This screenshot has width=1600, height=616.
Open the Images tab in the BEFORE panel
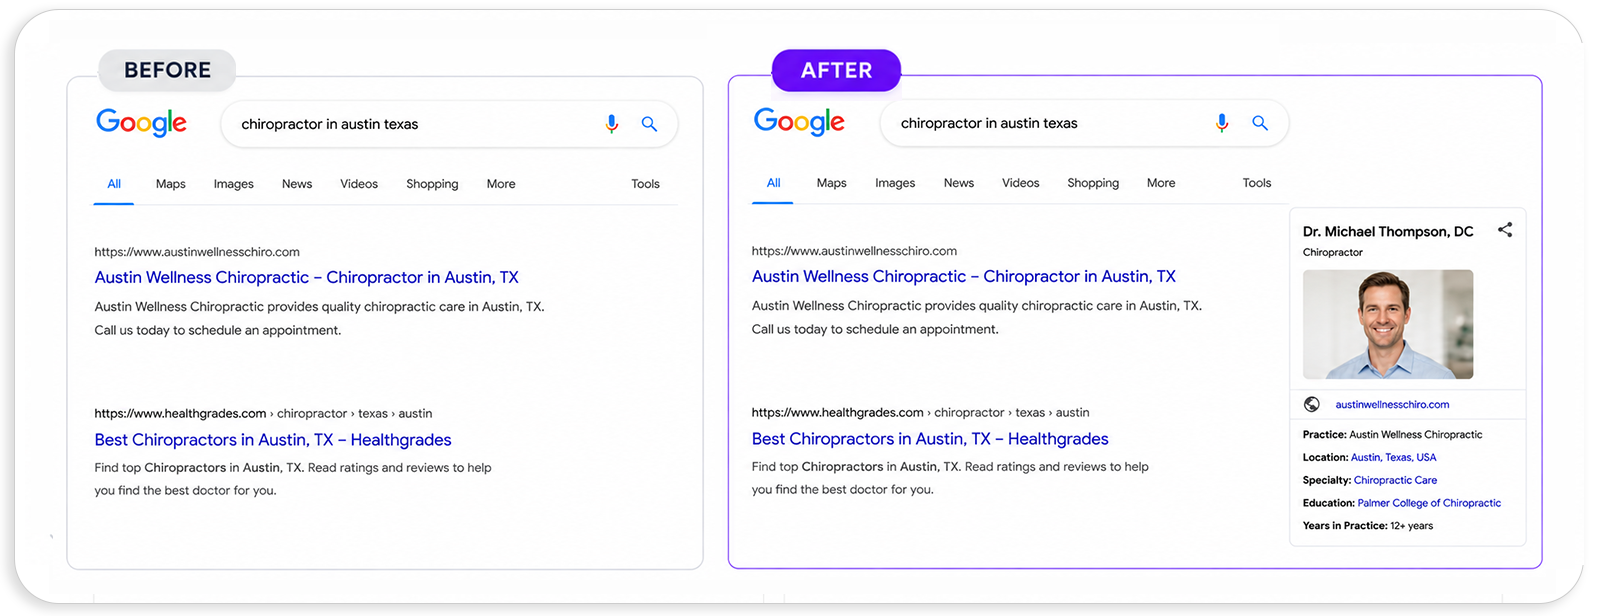coord(234,184)
